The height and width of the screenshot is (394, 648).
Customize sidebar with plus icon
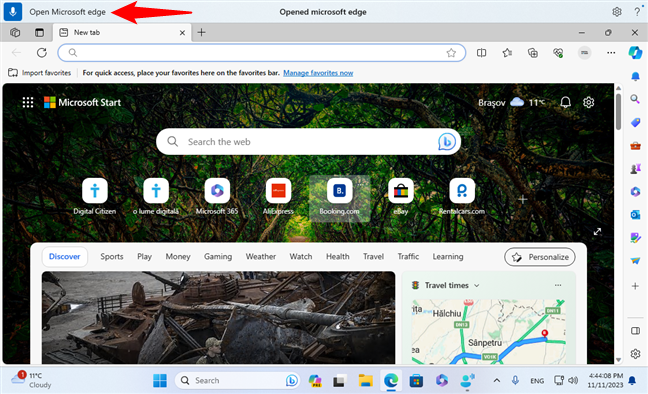coord(635,286)
